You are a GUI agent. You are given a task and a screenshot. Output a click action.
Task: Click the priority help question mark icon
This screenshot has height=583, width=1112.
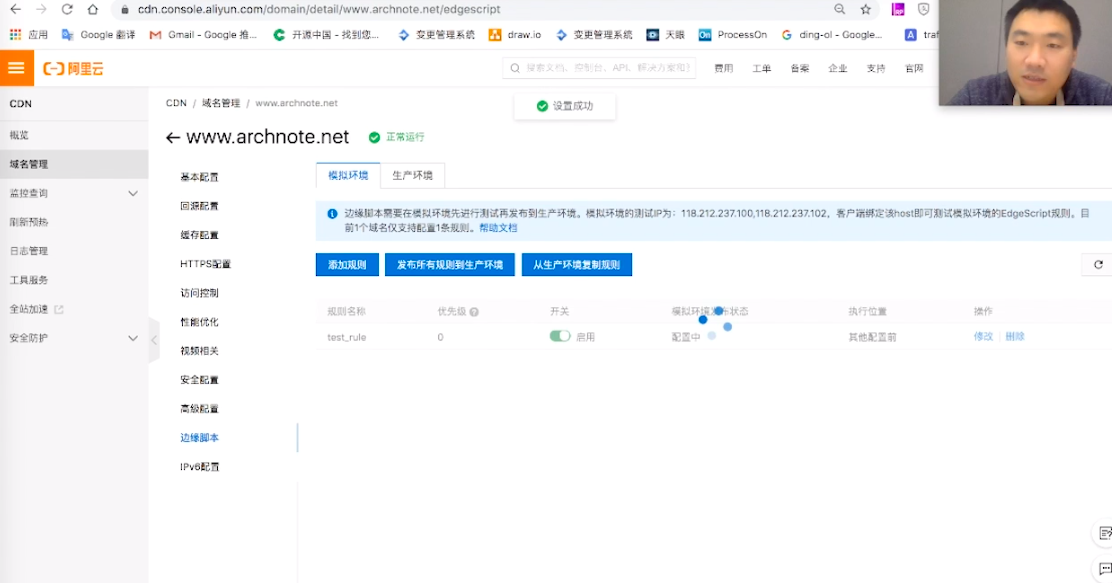472,311
